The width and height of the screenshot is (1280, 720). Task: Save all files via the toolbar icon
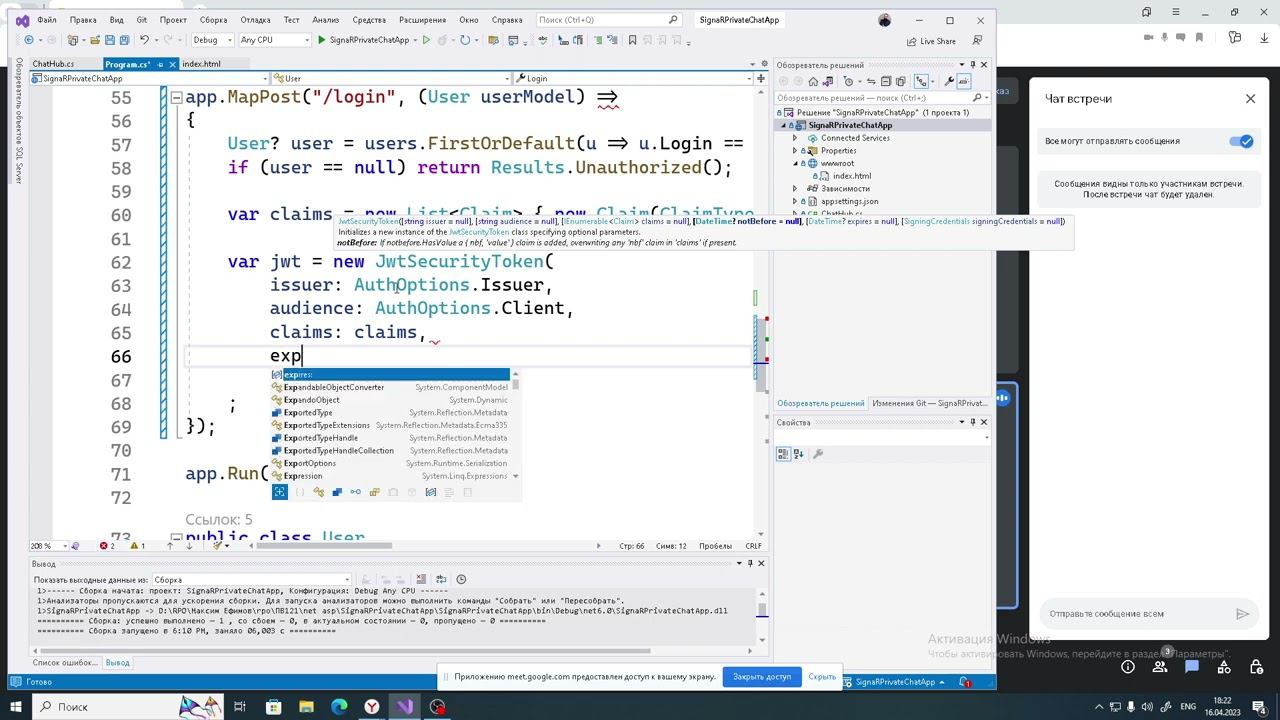pyautogui.click(x=123, y=40)
